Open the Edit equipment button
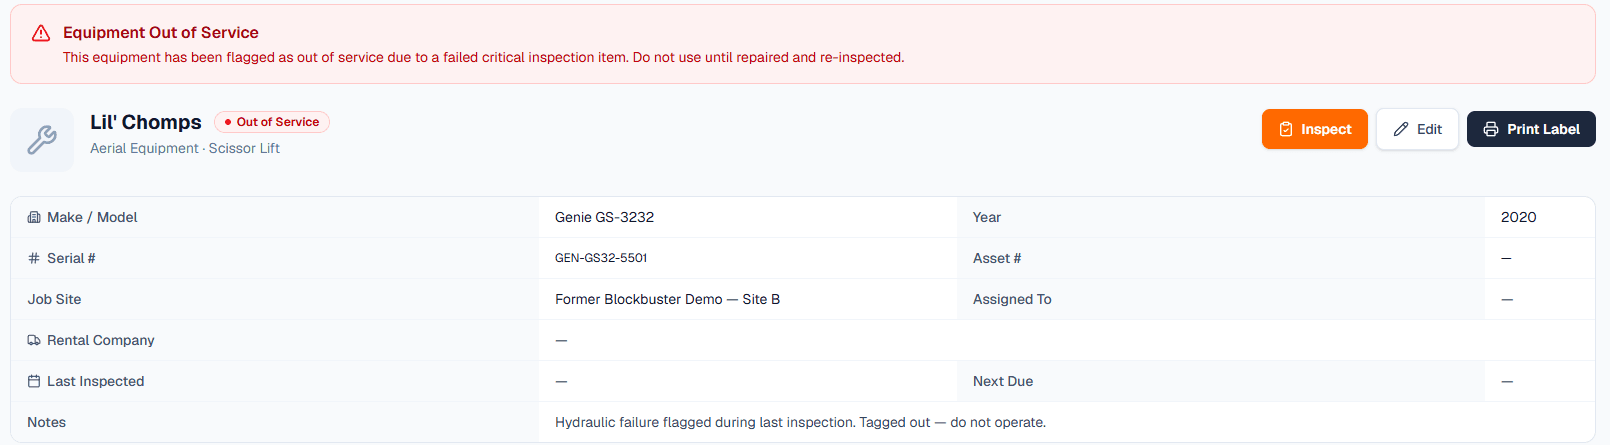The height and width of the screenshot is (445, 1610). (x=1417, y=129)
